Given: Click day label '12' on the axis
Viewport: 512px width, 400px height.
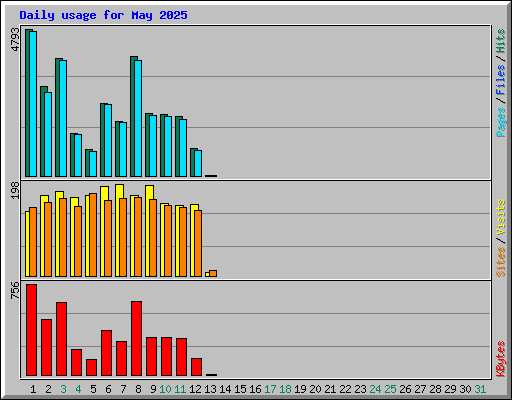Looking at the screenshot, I should (x=195, y=389).
